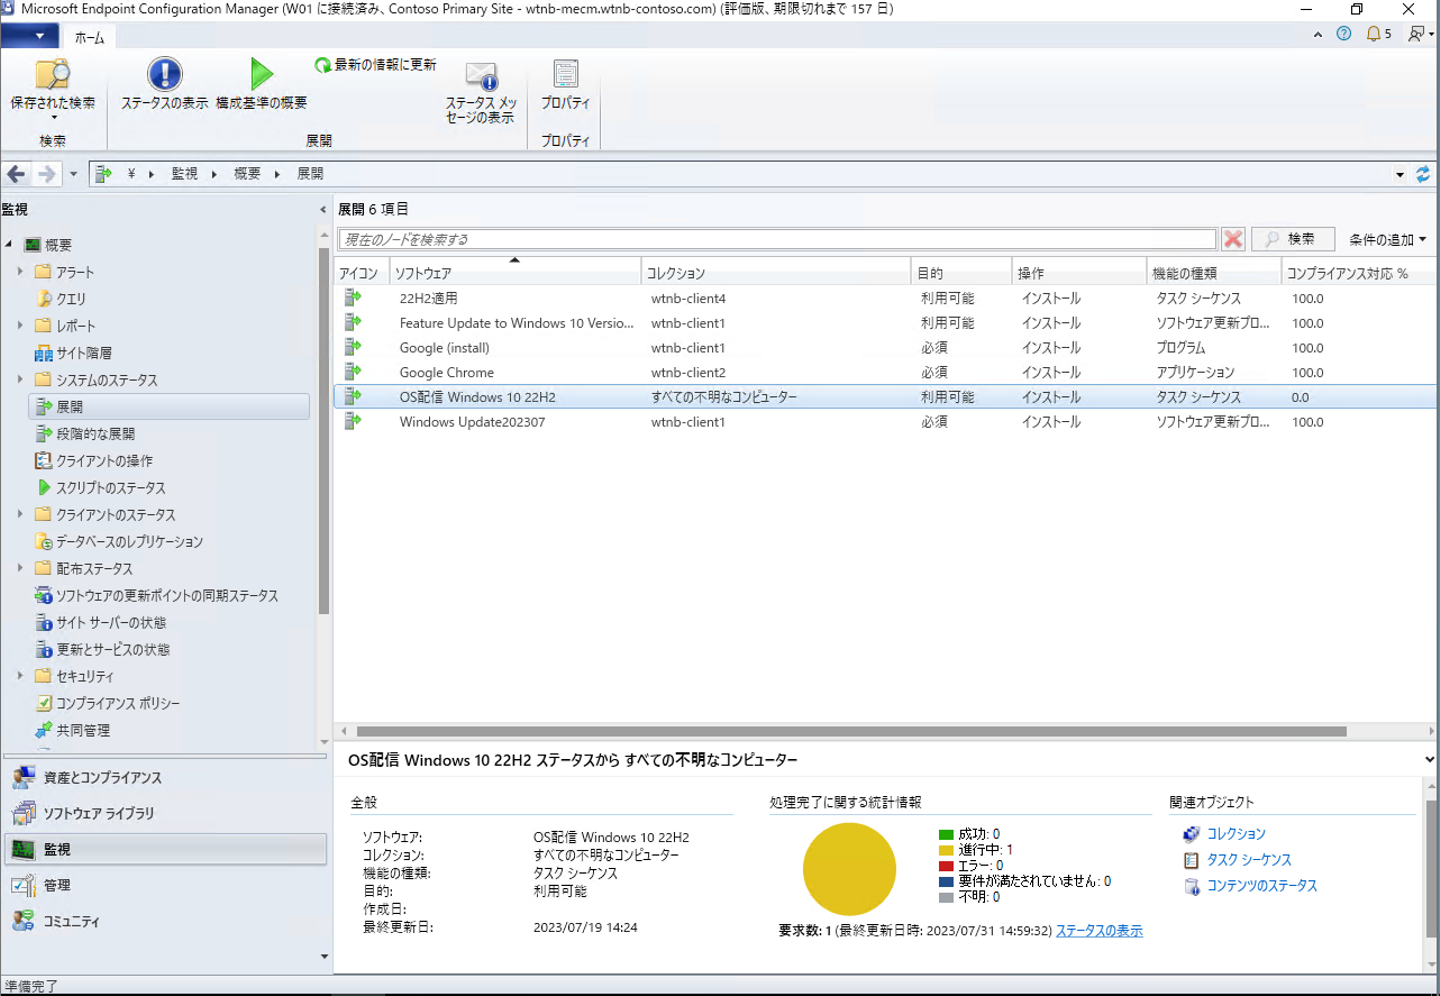Image resolution: width=1440 pixels, height=996 pixels.
Task: Open the blue application menu dropdown
Action: coord(30,37)
